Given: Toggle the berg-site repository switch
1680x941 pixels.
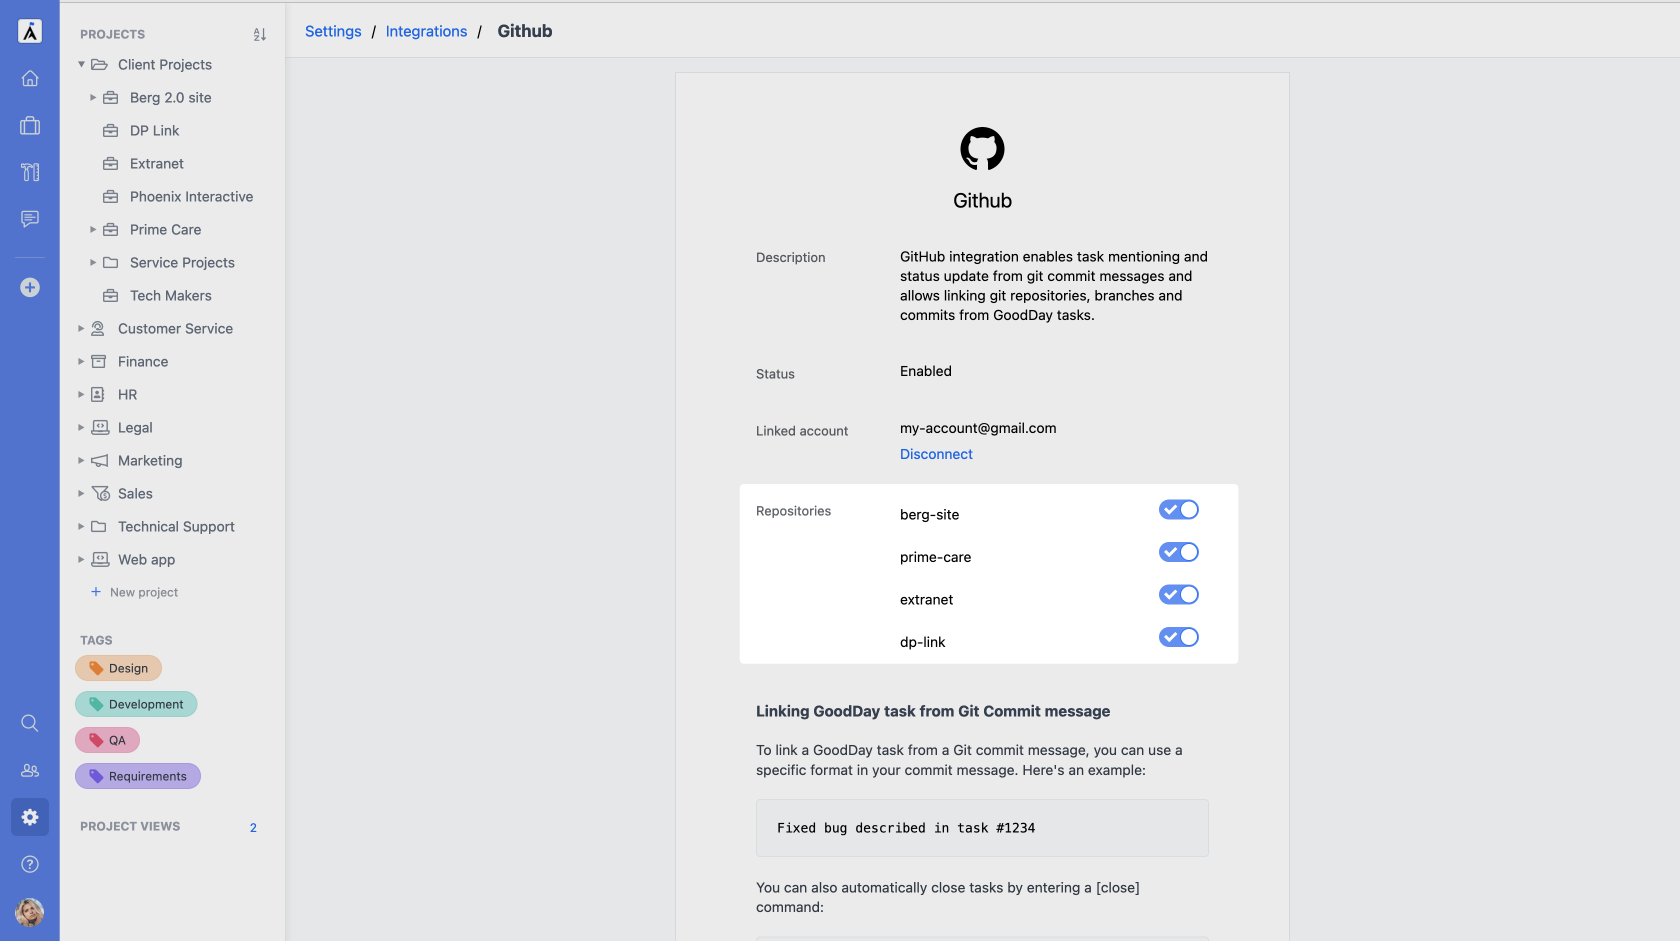Looking at the screenshot, I should pos(1179,510).
